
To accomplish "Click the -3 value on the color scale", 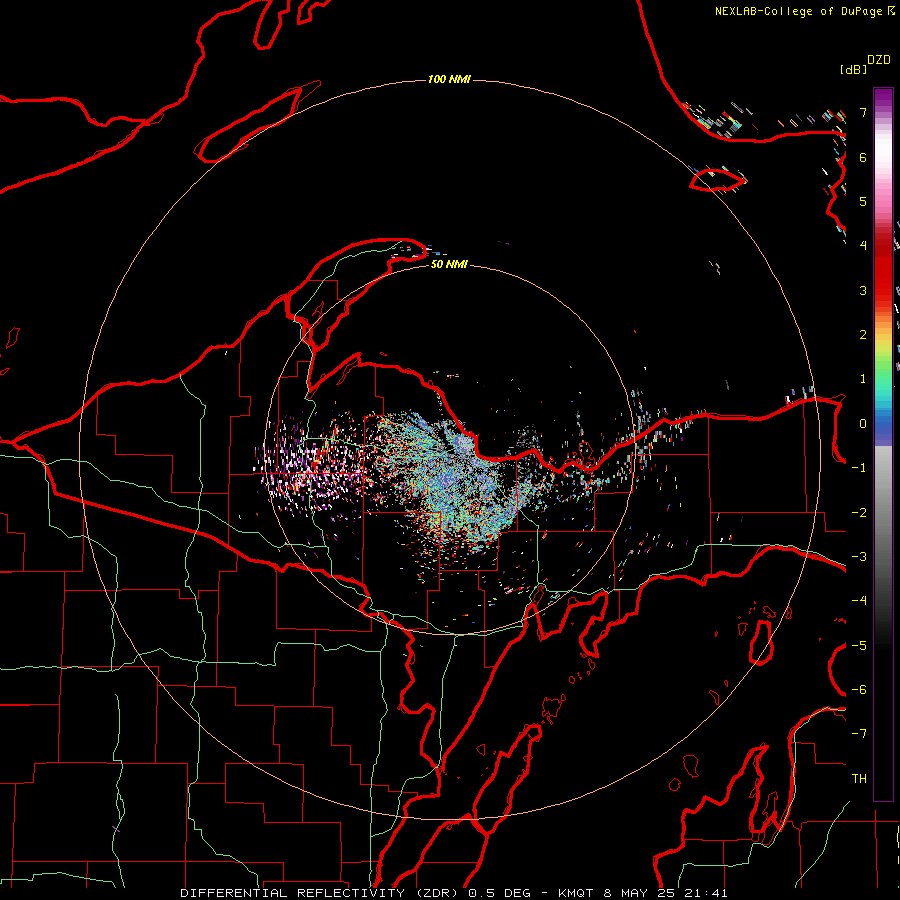I will click(859, 557).
